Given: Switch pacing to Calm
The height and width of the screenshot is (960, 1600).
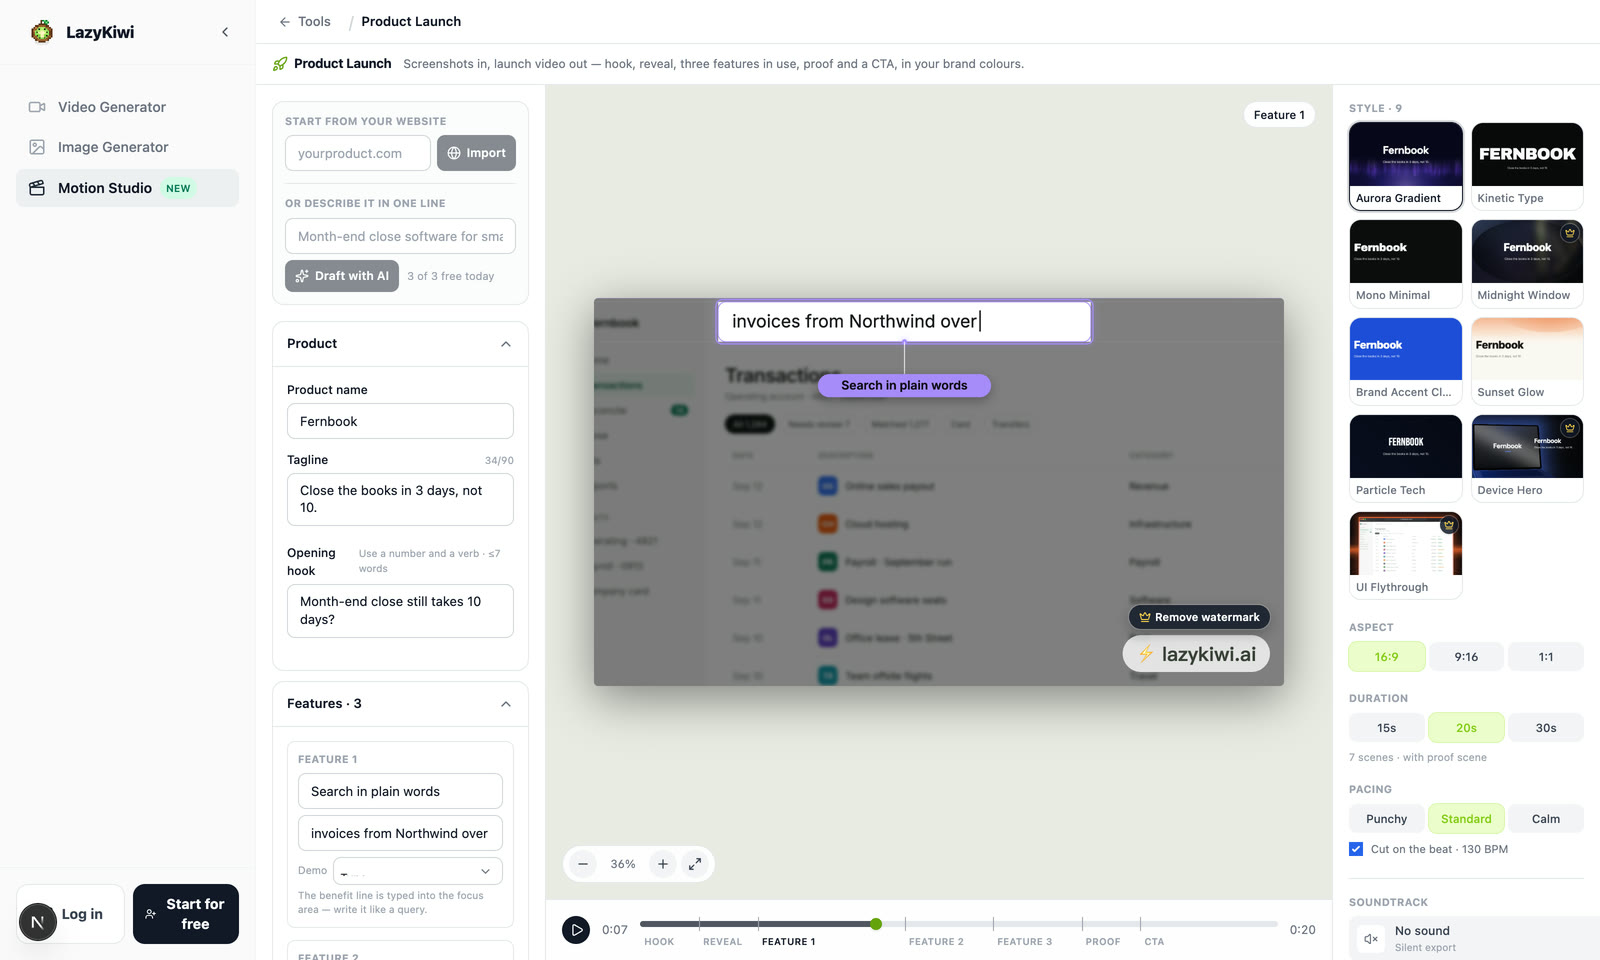Looking at the screenshot, I should (1546, 819).
